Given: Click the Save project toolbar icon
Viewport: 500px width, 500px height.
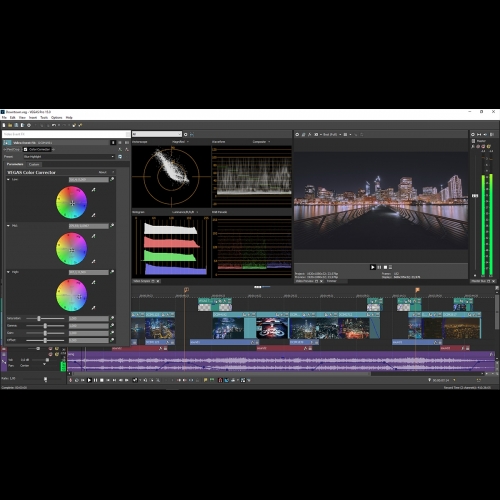Looking at the screenshot, I should (x=16, y=125).
